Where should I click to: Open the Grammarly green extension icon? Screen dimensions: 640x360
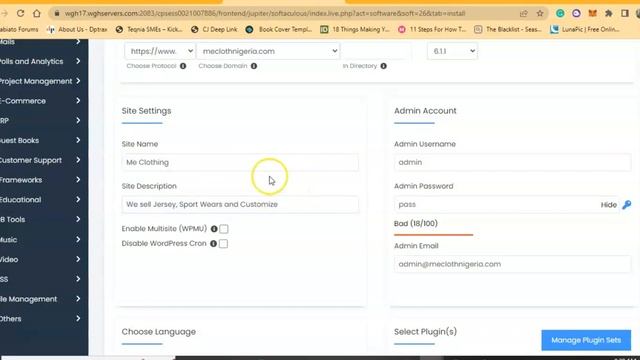pyautogui.click(x=560, y=13)
